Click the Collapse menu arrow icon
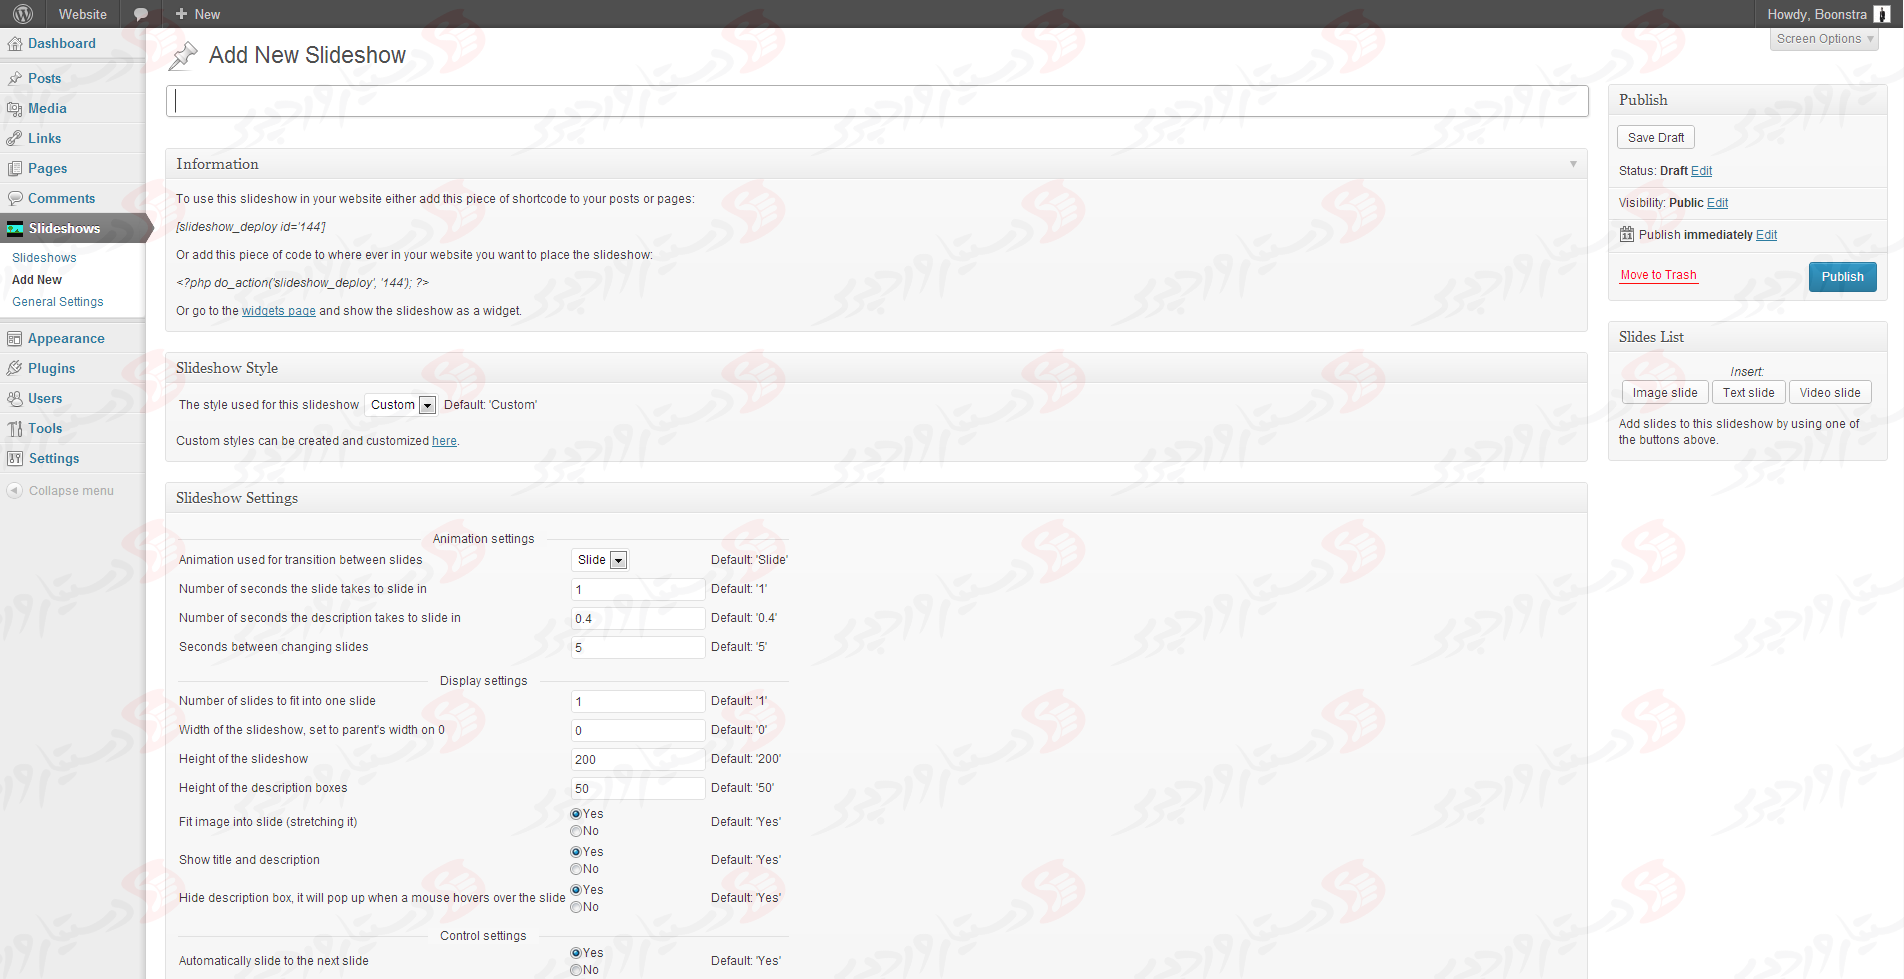 coord(14,491)
